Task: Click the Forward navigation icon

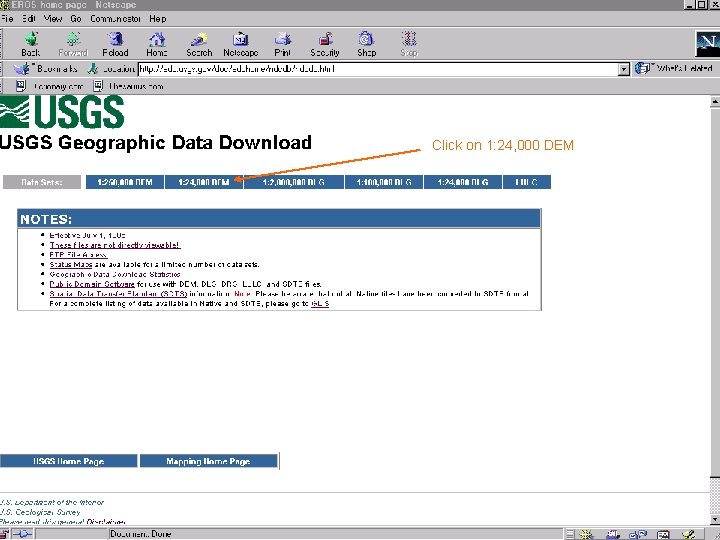Action: [x=73, y=39]
